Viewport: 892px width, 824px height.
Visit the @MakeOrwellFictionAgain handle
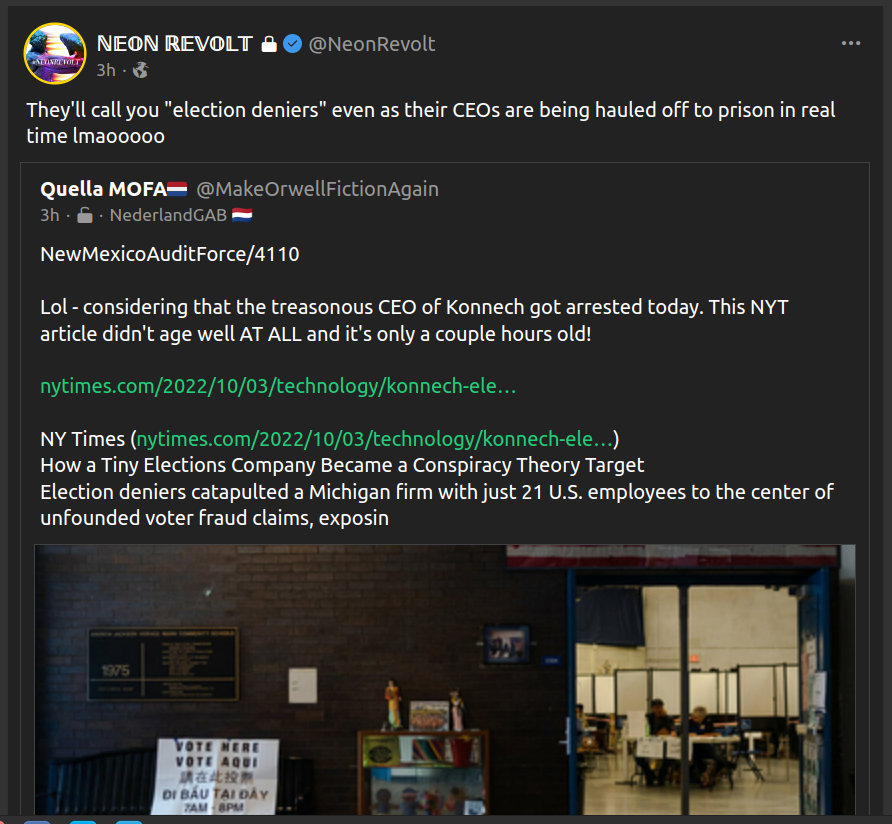click(x=317, y=189)
